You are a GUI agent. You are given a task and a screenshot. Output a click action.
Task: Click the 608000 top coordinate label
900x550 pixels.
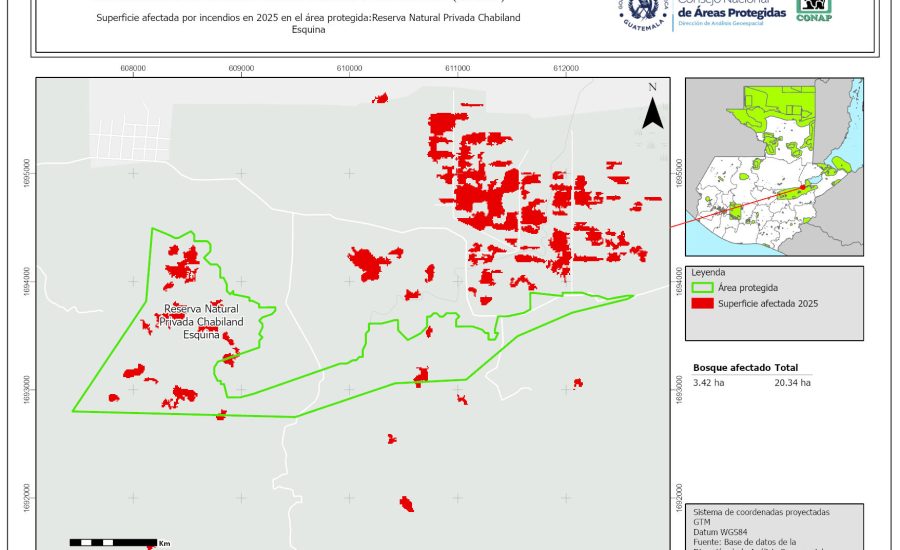pos(132,68)
